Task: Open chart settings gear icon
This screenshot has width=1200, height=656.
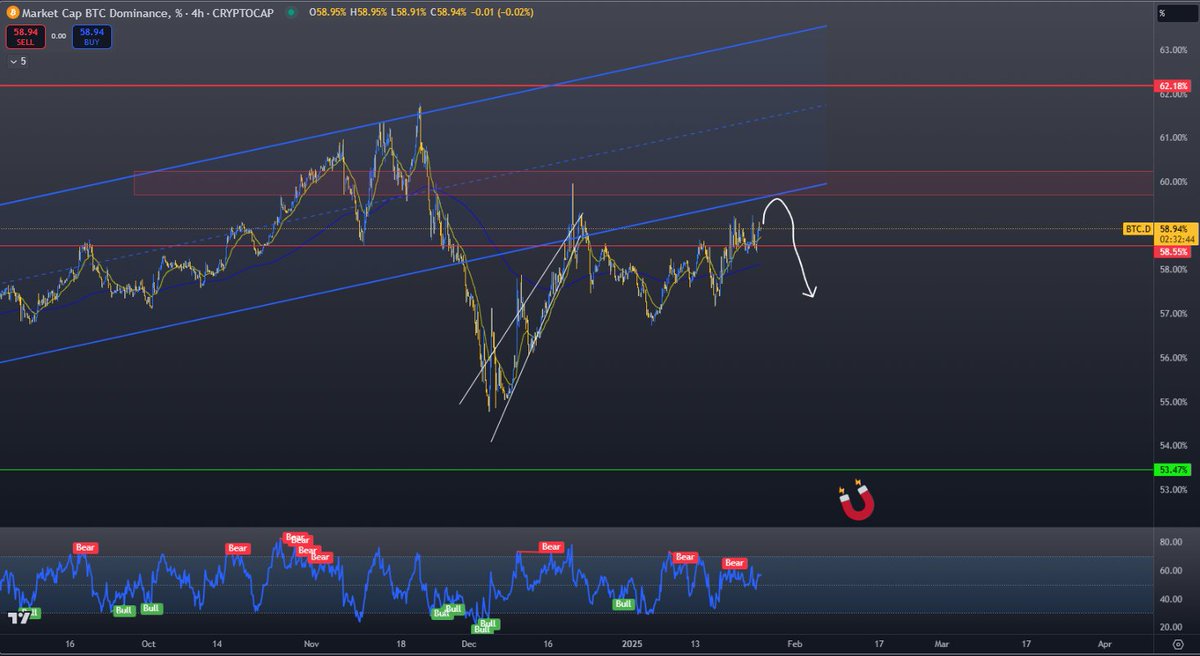Action: tap(1177, 645)
